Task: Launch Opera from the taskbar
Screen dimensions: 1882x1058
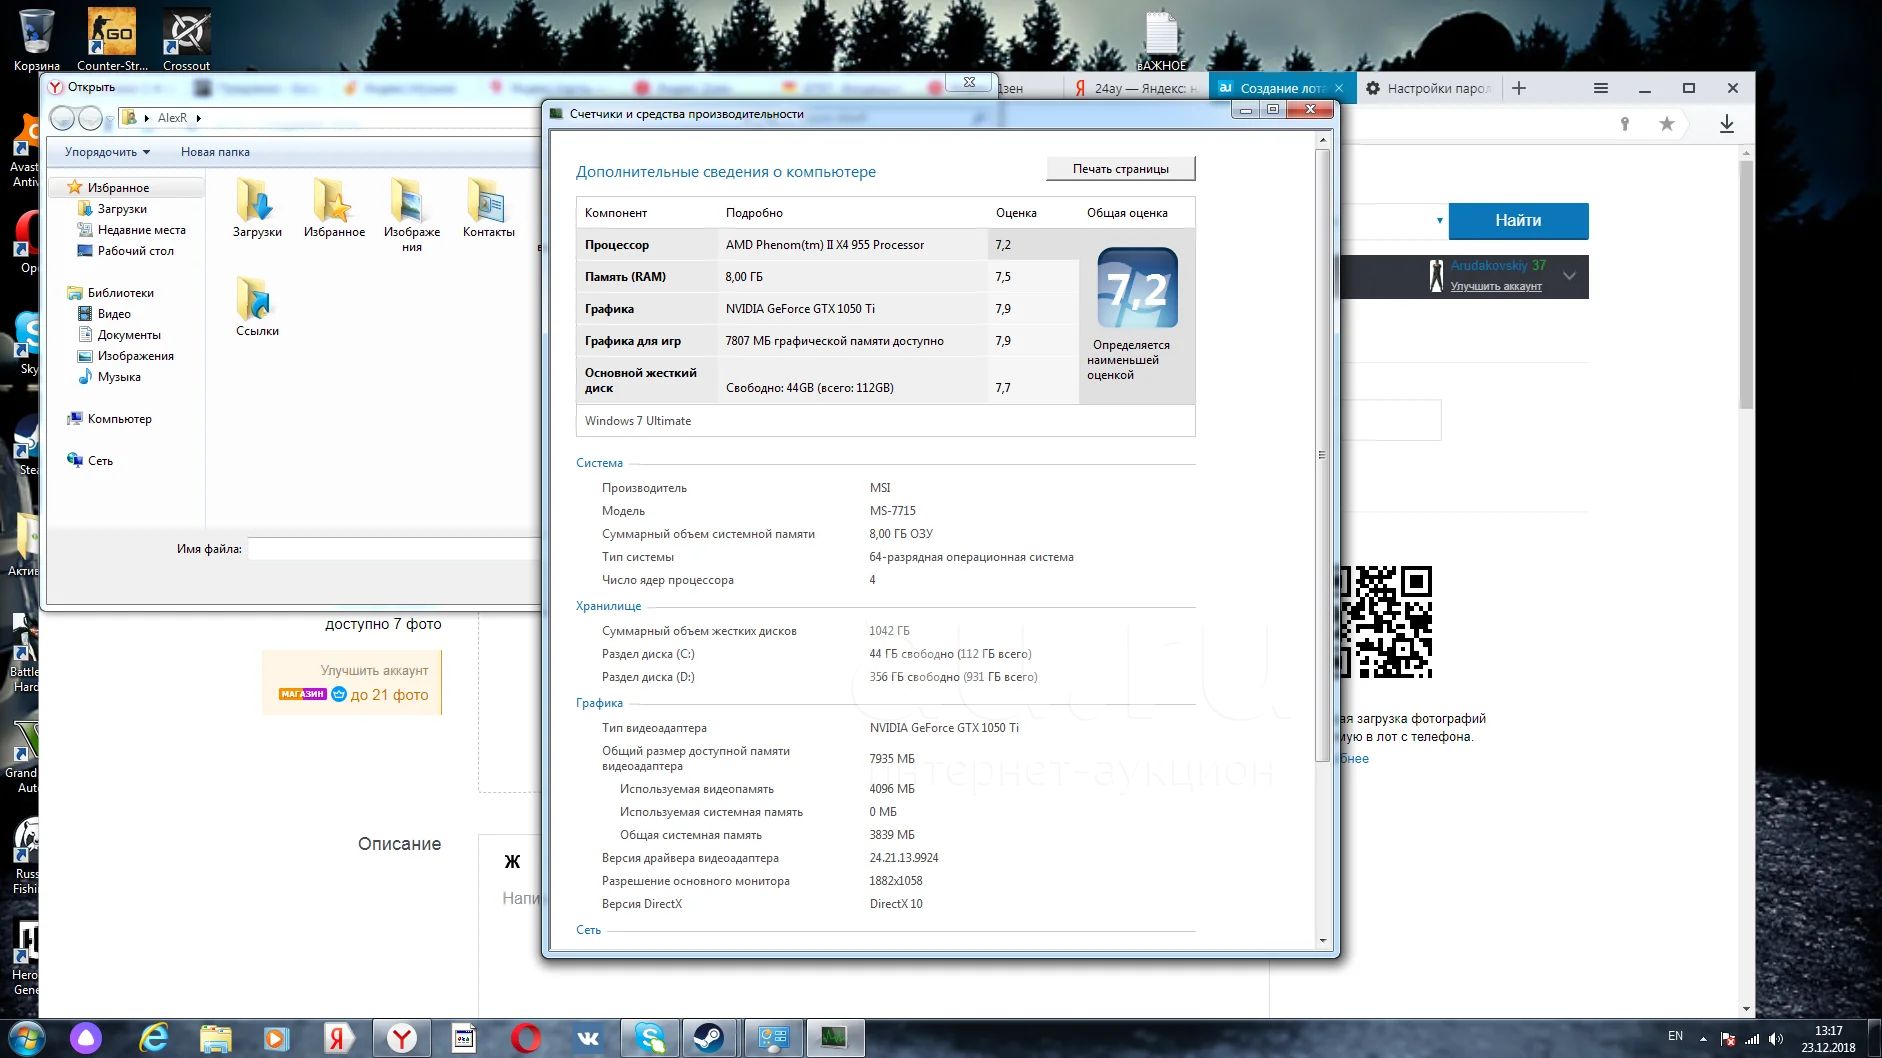Action: pos(525,1039)
